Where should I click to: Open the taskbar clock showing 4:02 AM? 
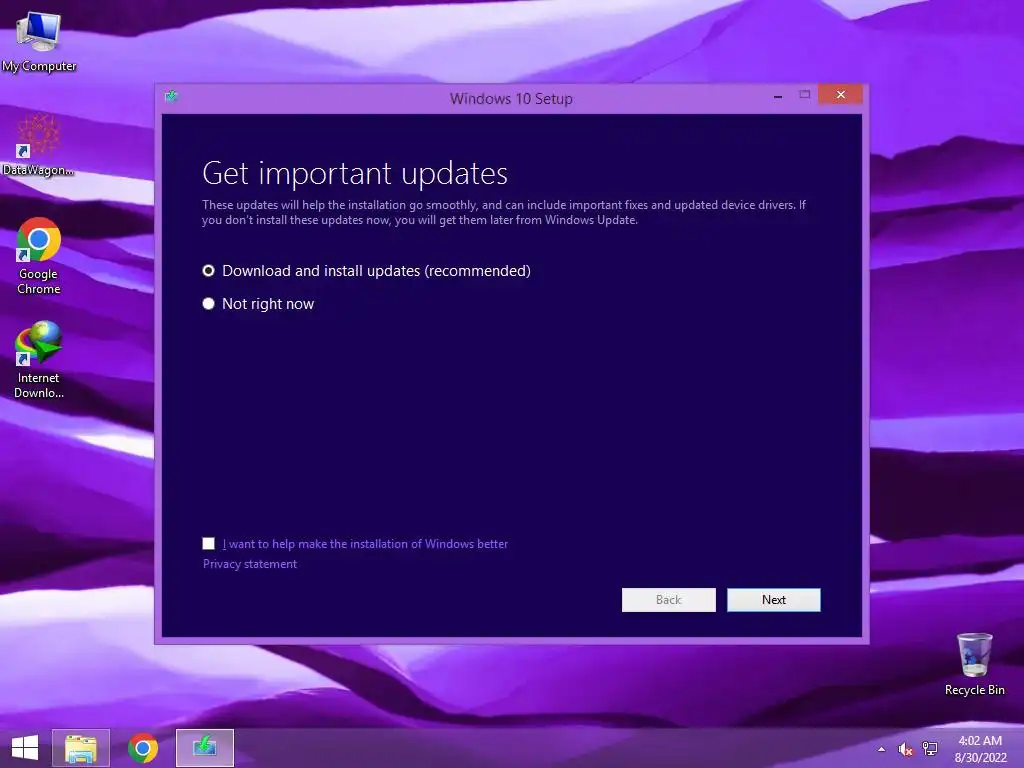click(980, 749)
